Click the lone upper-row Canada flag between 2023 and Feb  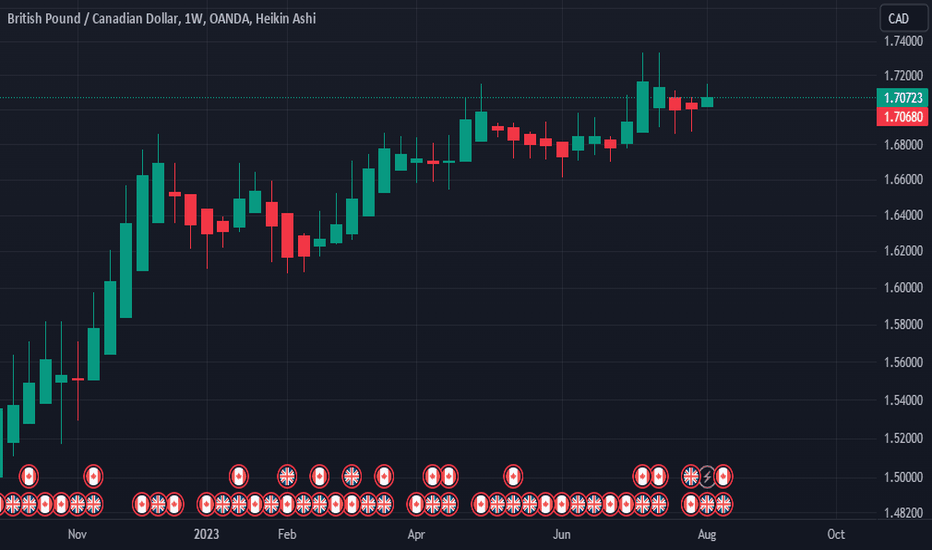point(238,476)
